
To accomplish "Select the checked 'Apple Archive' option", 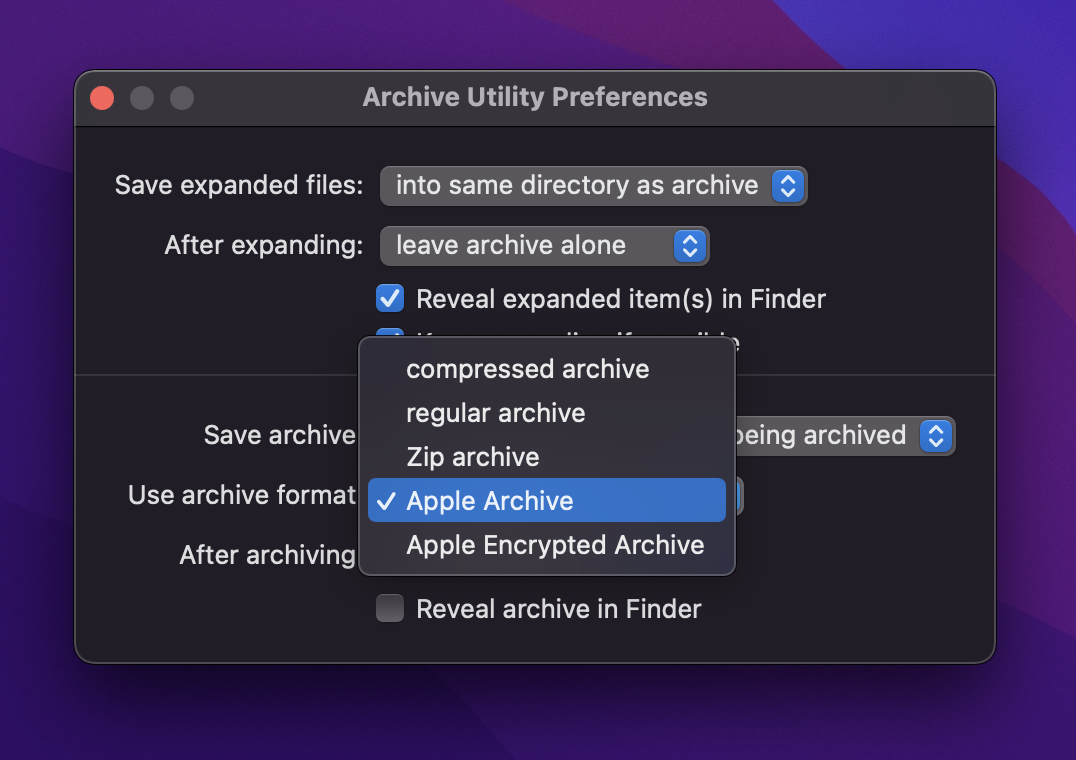I will [489, 501].
